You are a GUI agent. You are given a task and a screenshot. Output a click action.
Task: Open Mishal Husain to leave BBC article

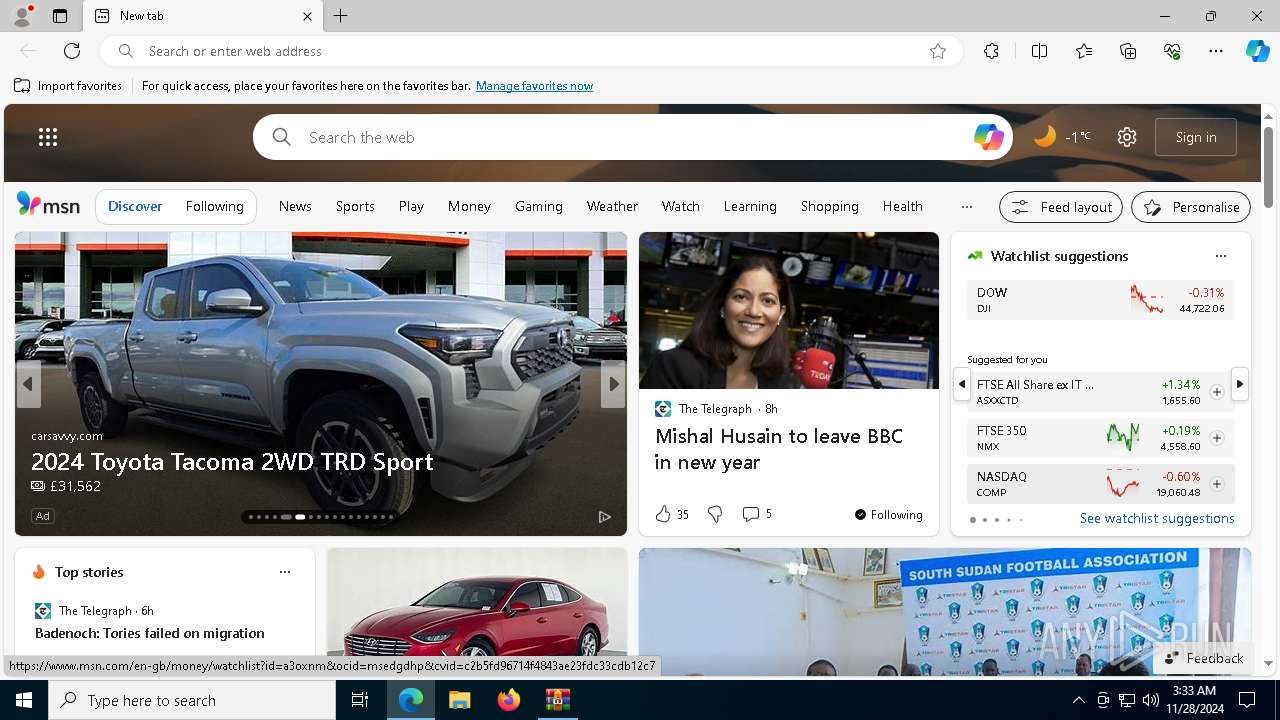[x=779, y=449]
